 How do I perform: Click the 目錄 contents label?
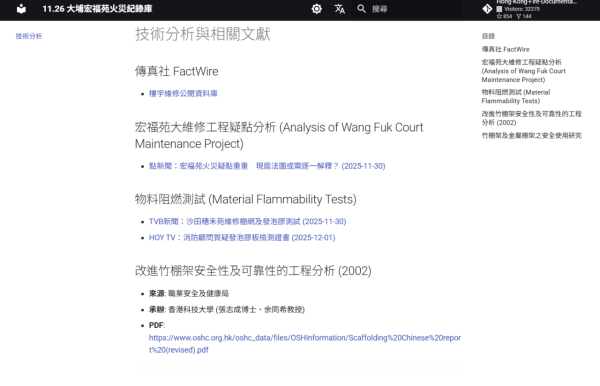(x=488, y=36)
